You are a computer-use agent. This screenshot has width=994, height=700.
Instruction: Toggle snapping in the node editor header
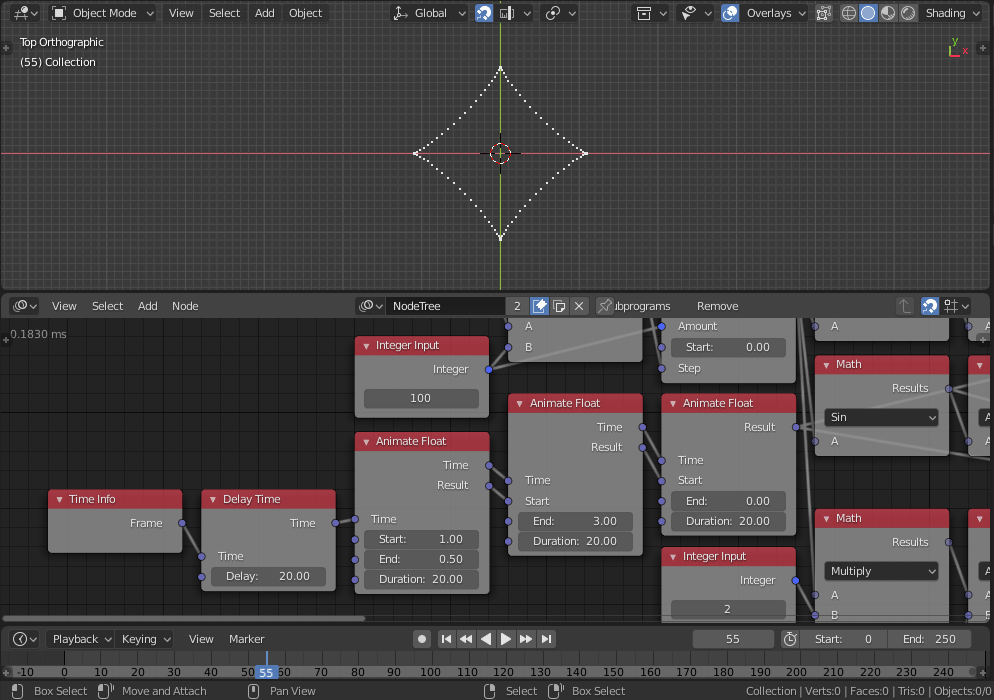coord(930,306)
